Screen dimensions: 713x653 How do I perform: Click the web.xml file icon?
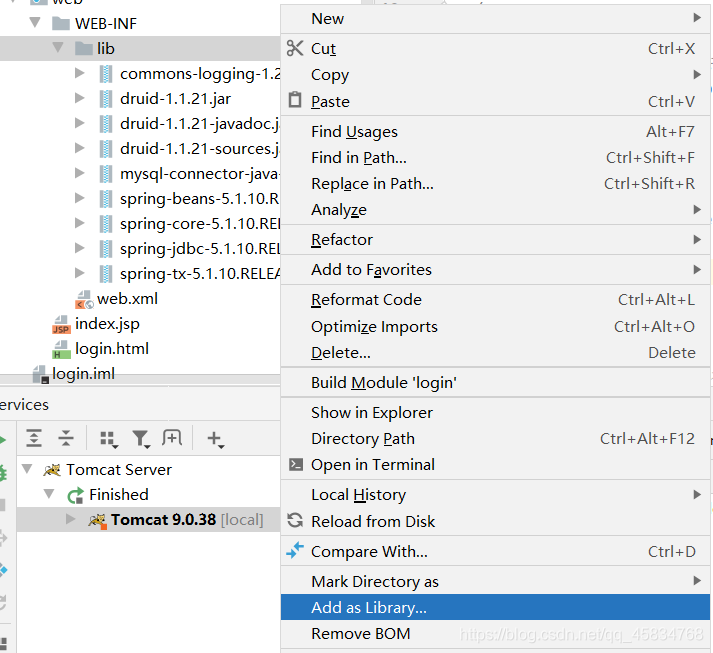point(85,299)
